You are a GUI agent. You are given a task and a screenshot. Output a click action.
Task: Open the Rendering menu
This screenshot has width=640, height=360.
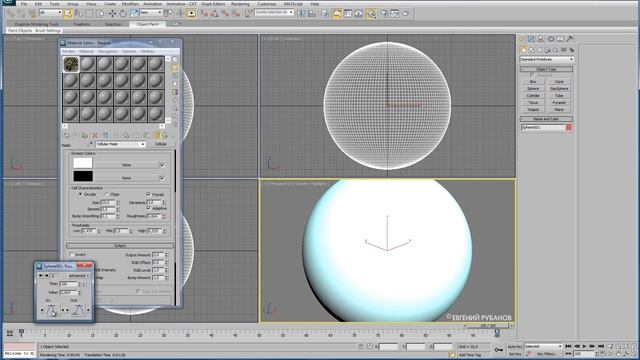point(240,4)
